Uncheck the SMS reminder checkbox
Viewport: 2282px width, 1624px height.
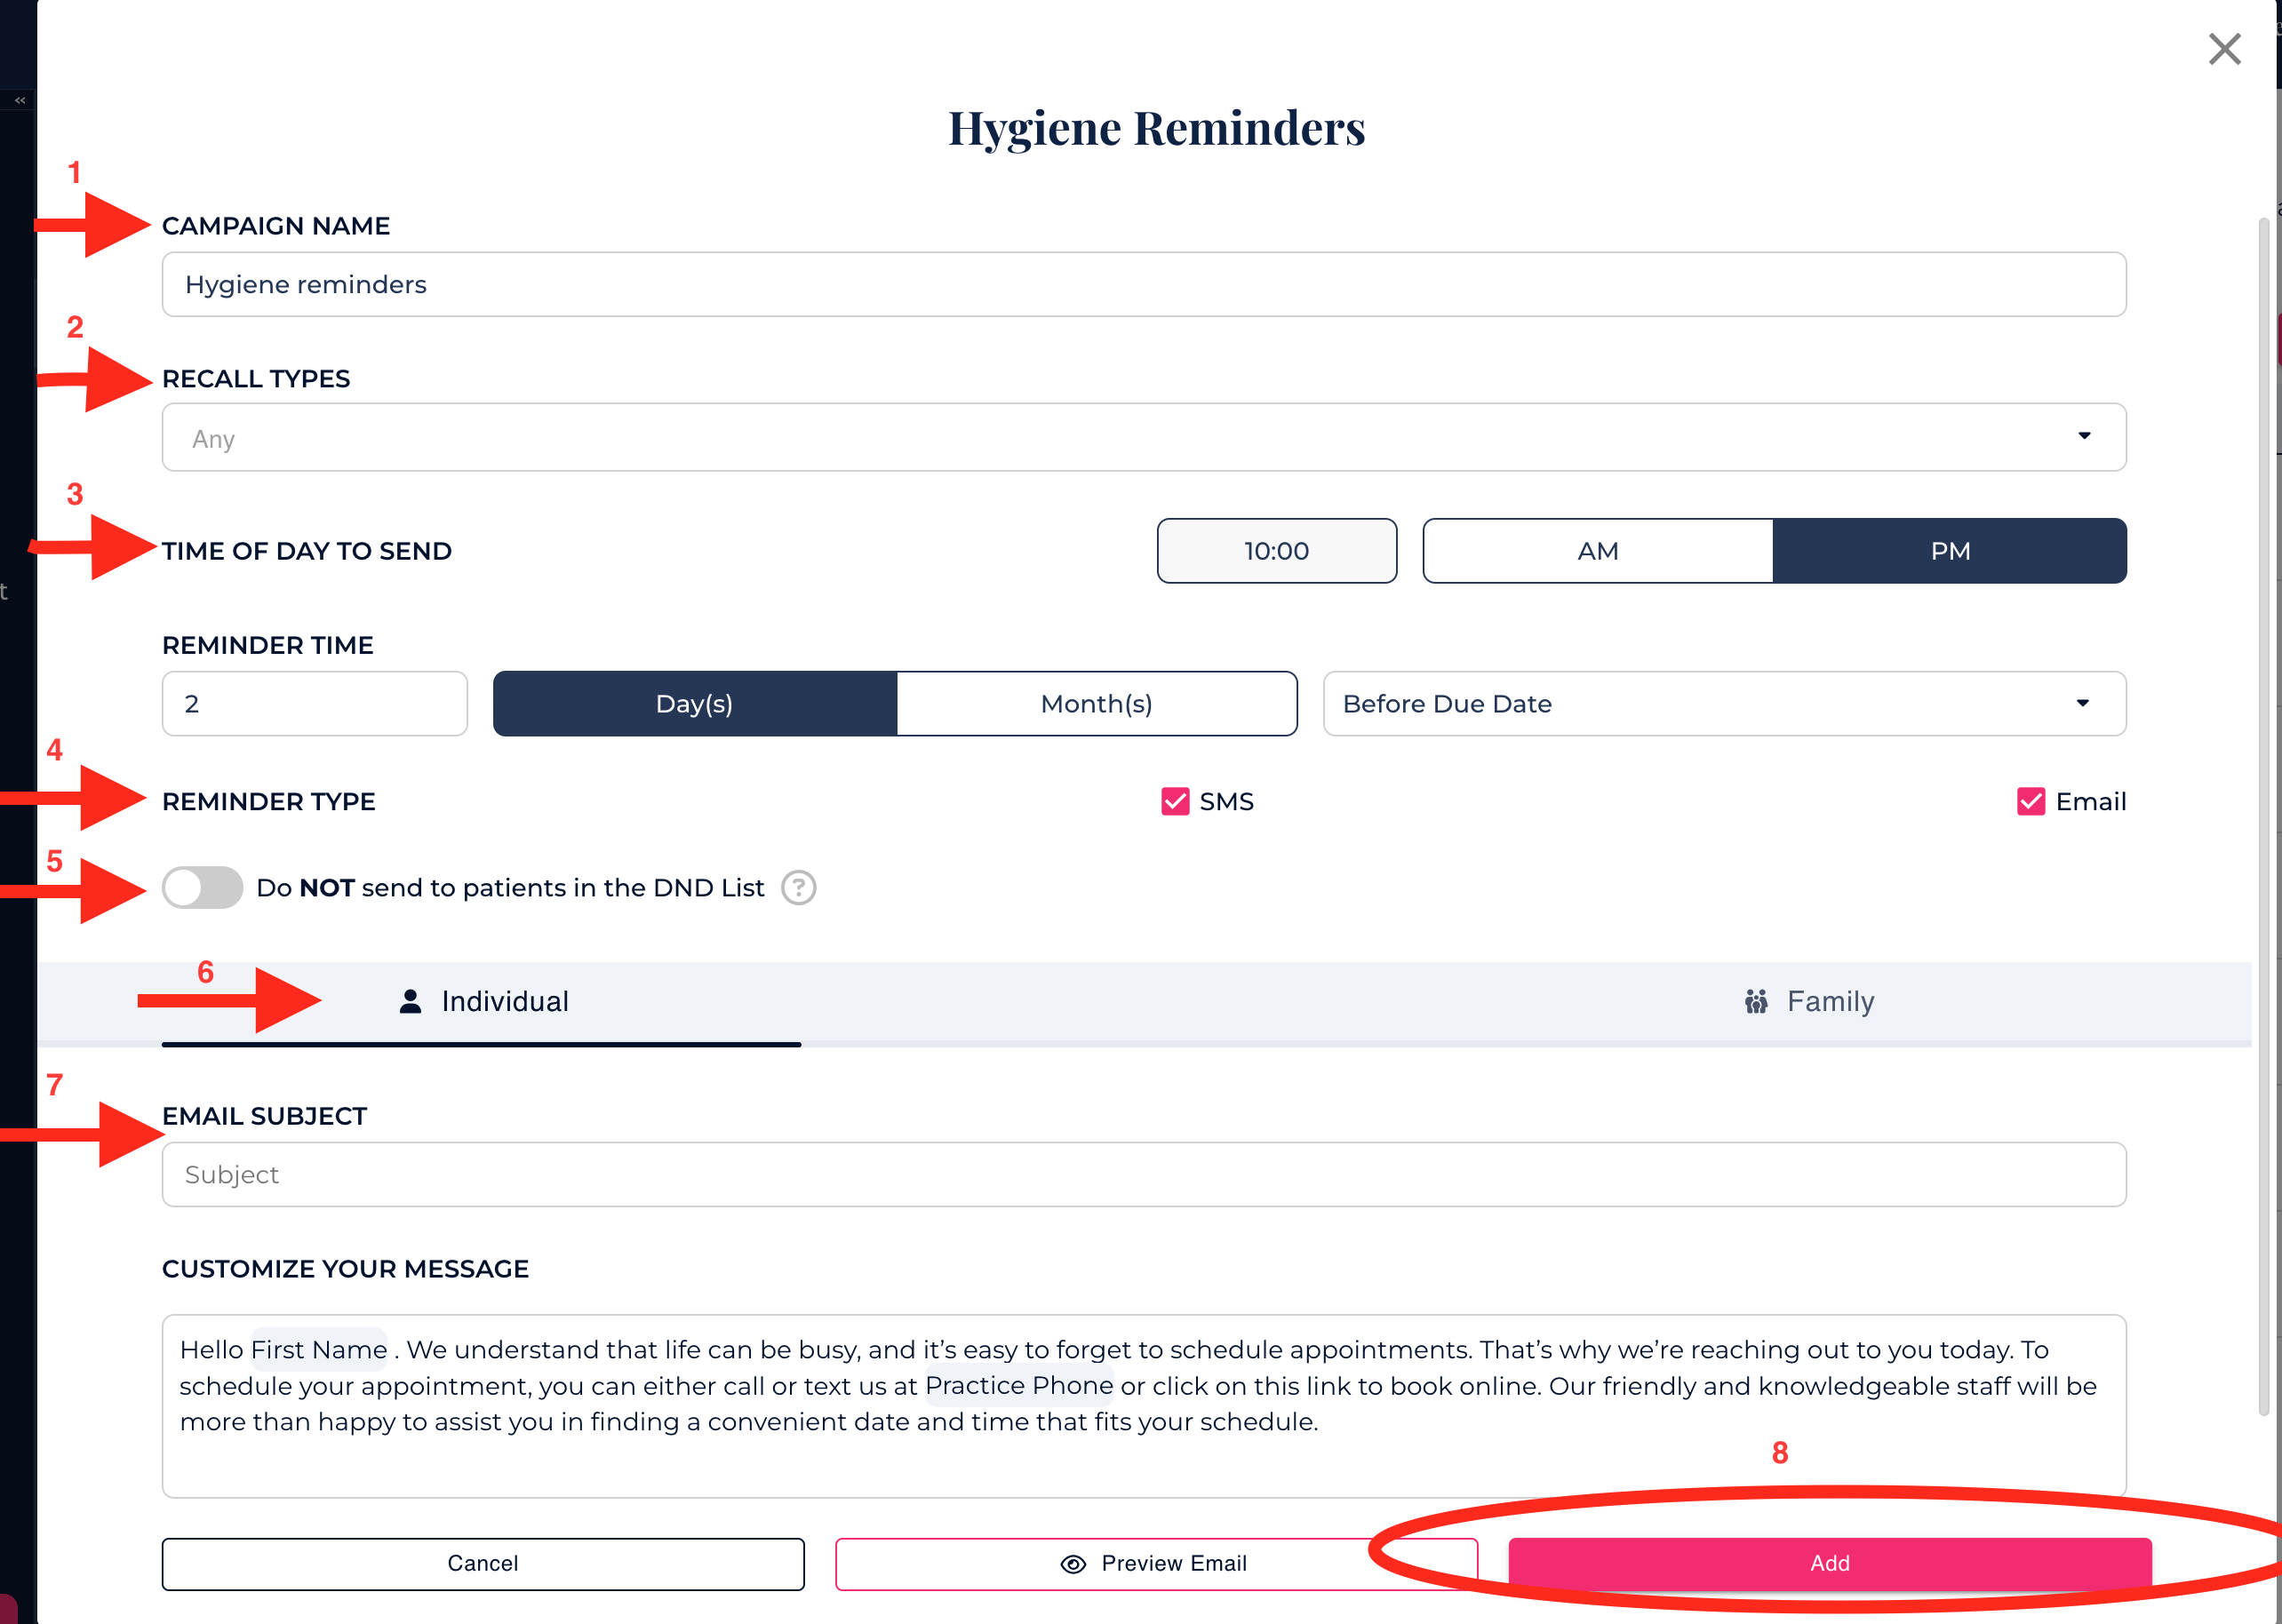click(x=1175, y=802)
